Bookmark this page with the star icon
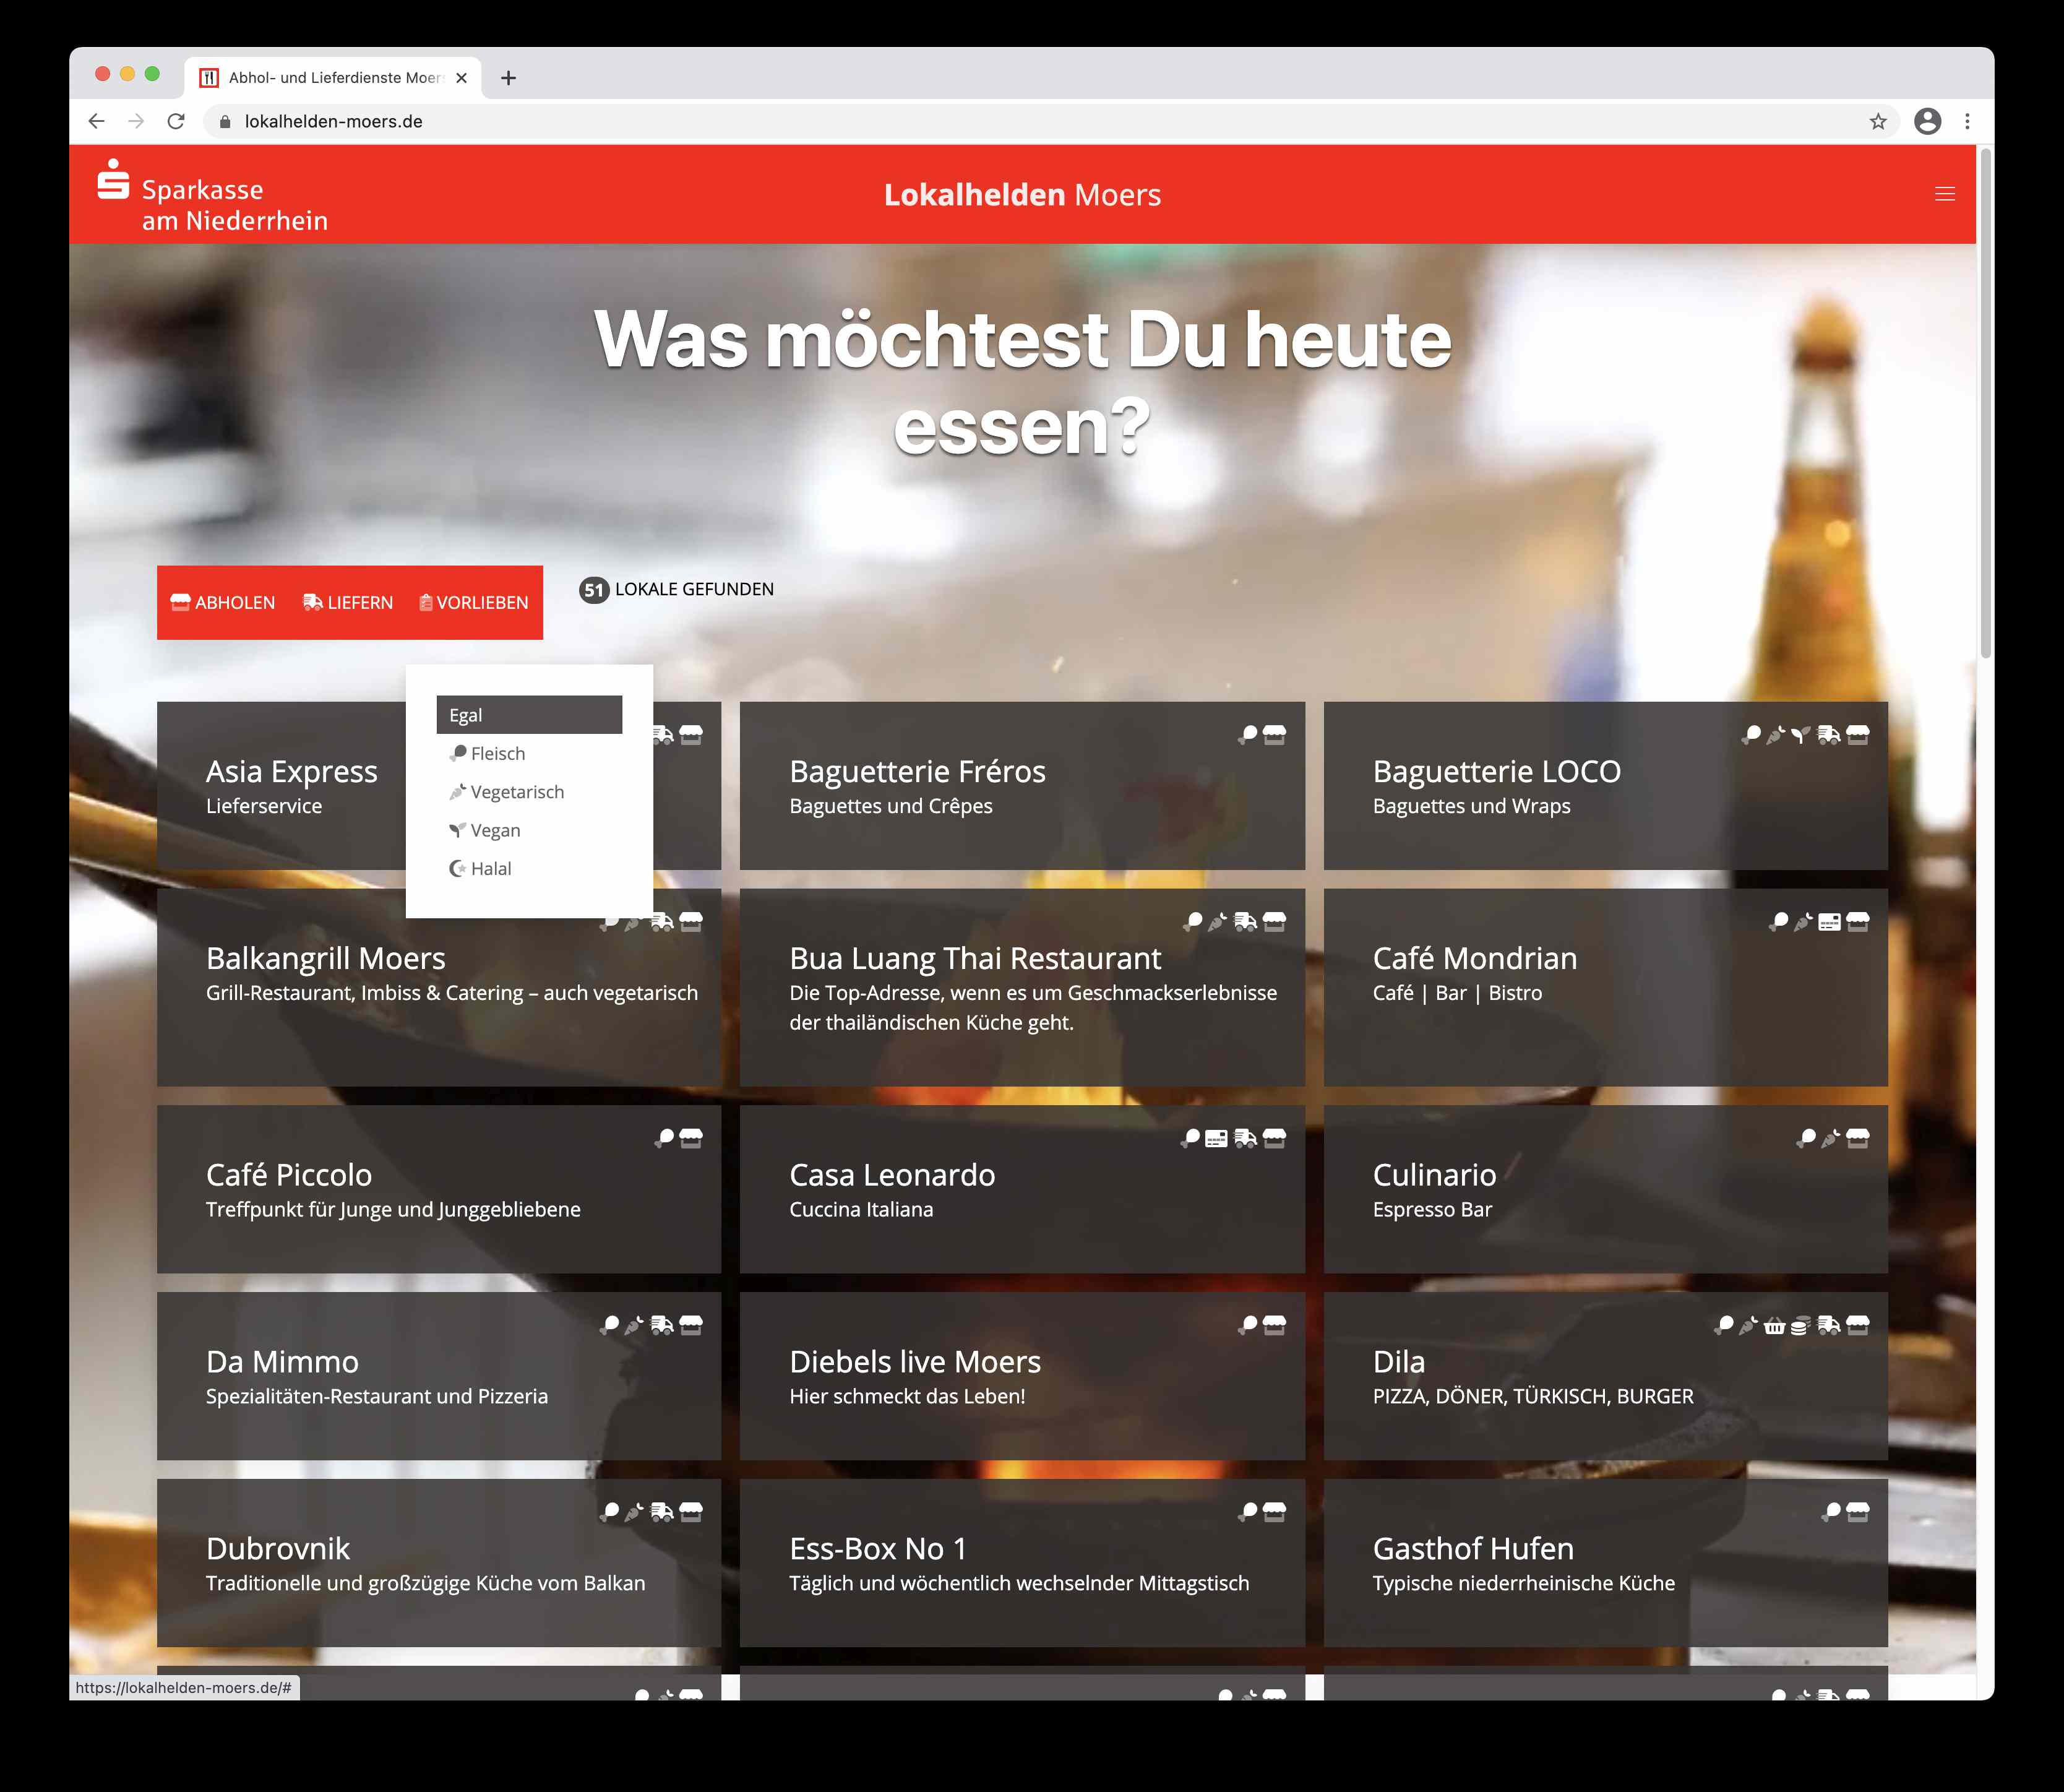Image resolution: width=2064 pixels, height=1792 pixels. pyautogui.click(x=1878, y=121)
